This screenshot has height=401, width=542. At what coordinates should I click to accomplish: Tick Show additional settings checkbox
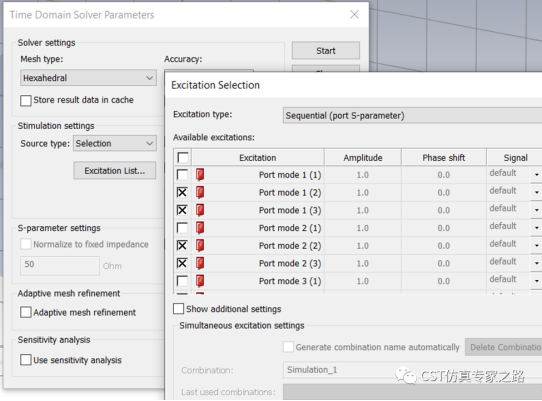point(178,309)
